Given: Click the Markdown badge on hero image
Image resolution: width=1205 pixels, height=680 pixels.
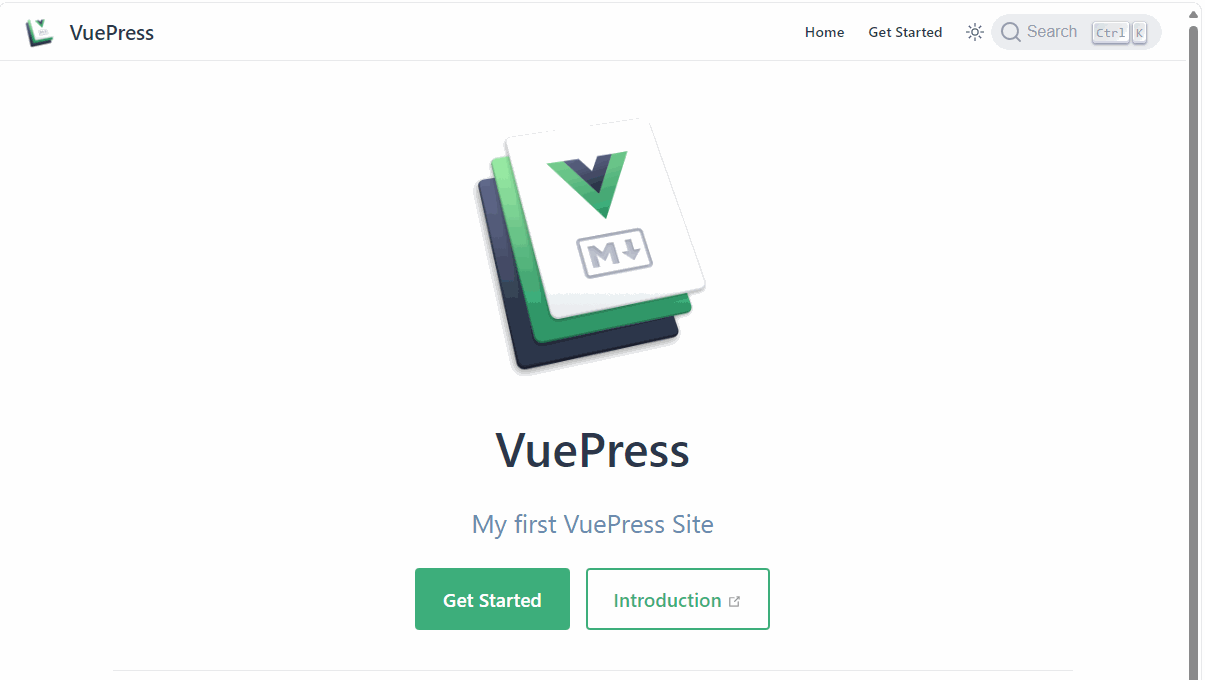Looking at the screenshot, I should [614, 253].
